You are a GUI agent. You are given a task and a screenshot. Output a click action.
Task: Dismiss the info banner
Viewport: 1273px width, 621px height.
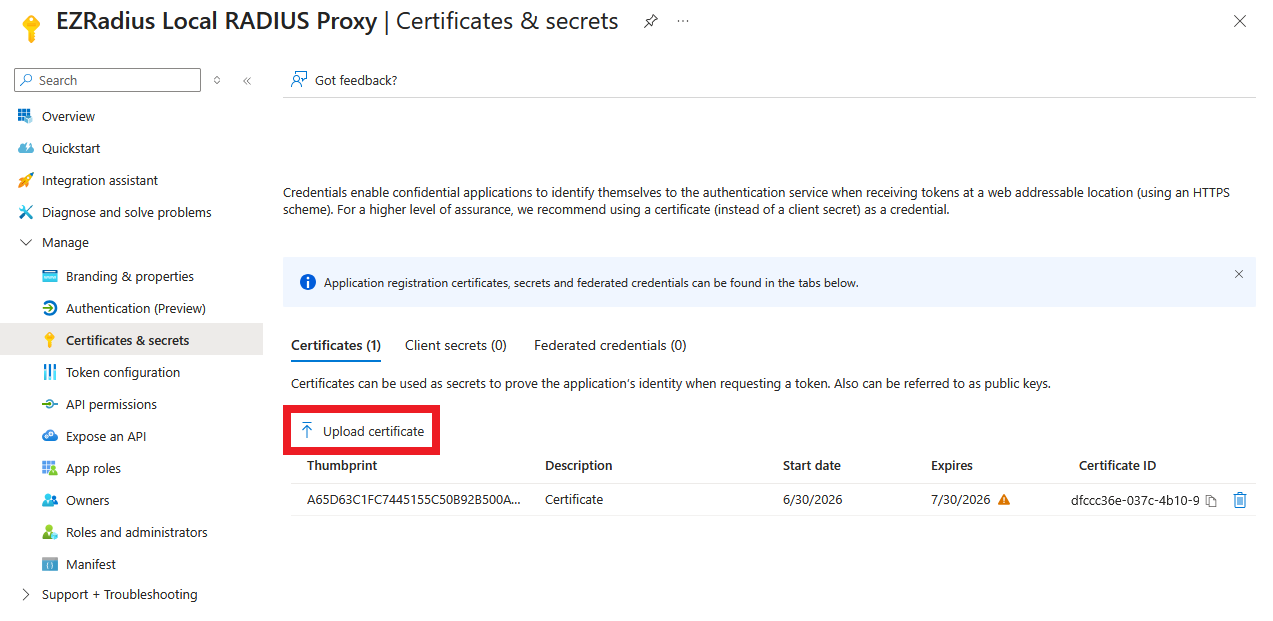point(1239,274)
